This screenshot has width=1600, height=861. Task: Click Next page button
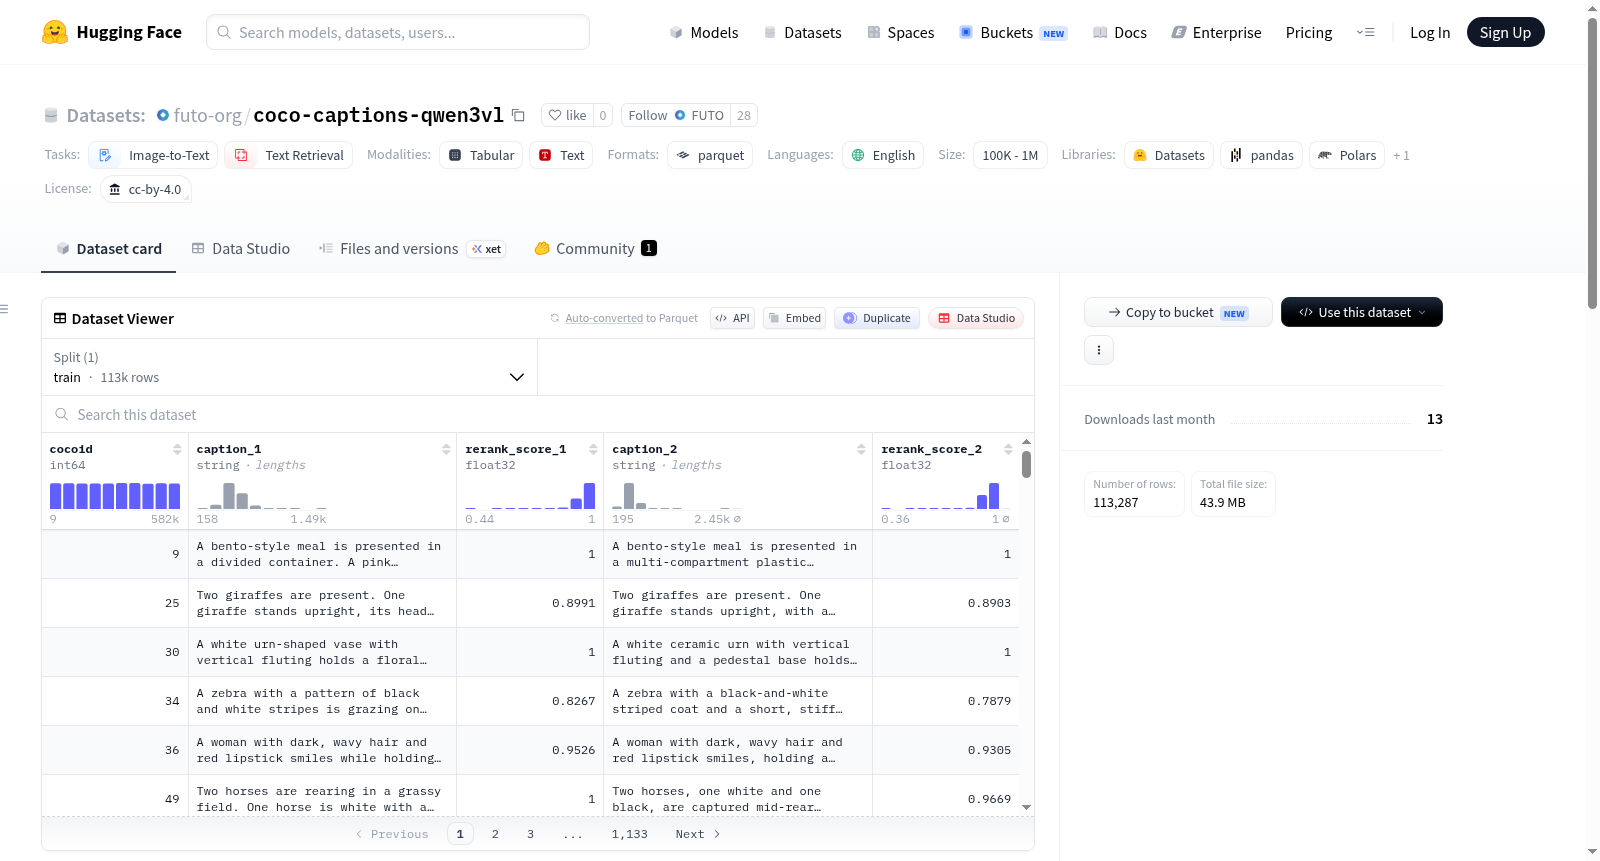[698, 834]
